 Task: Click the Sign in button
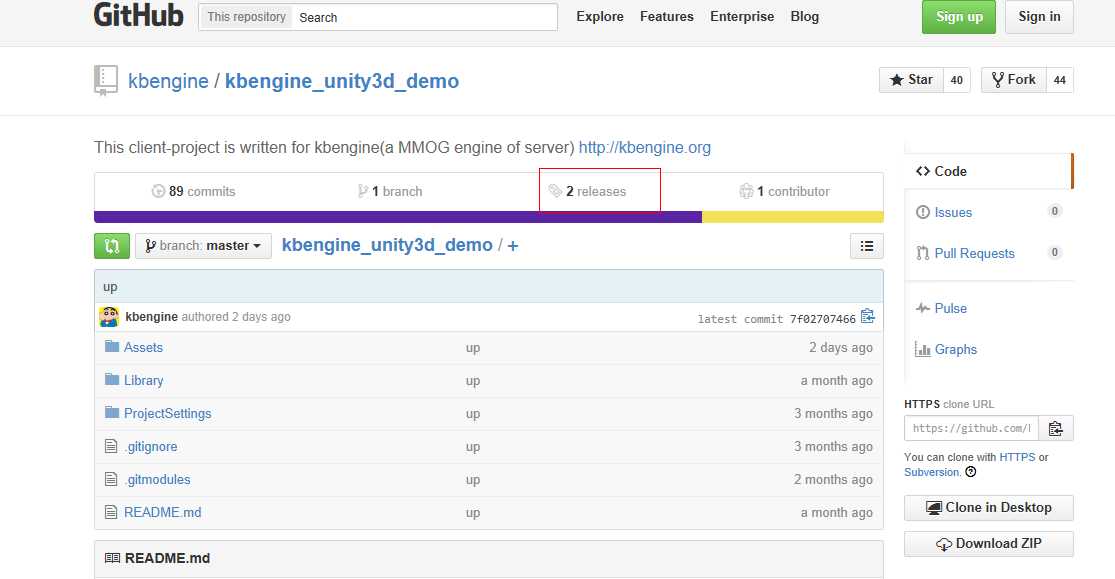click(1039, 17)
